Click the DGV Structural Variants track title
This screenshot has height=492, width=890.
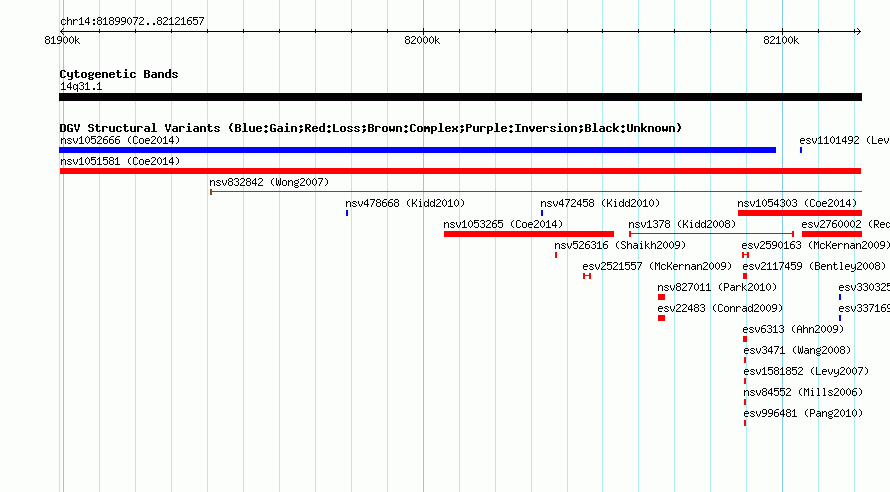(x=370, y=128)
